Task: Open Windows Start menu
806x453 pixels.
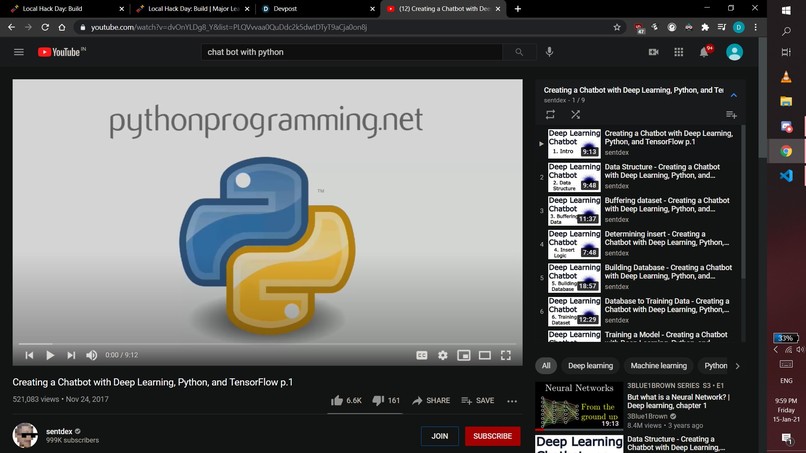Action: coord(786,10)
